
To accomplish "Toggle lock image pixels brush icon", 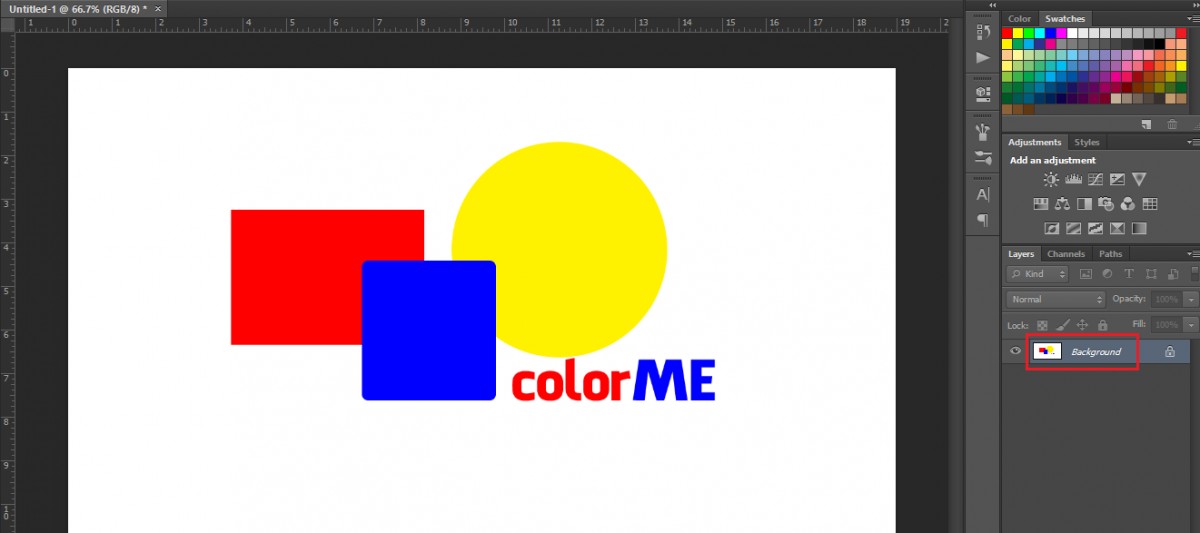I will click(x=1062, y=325).
